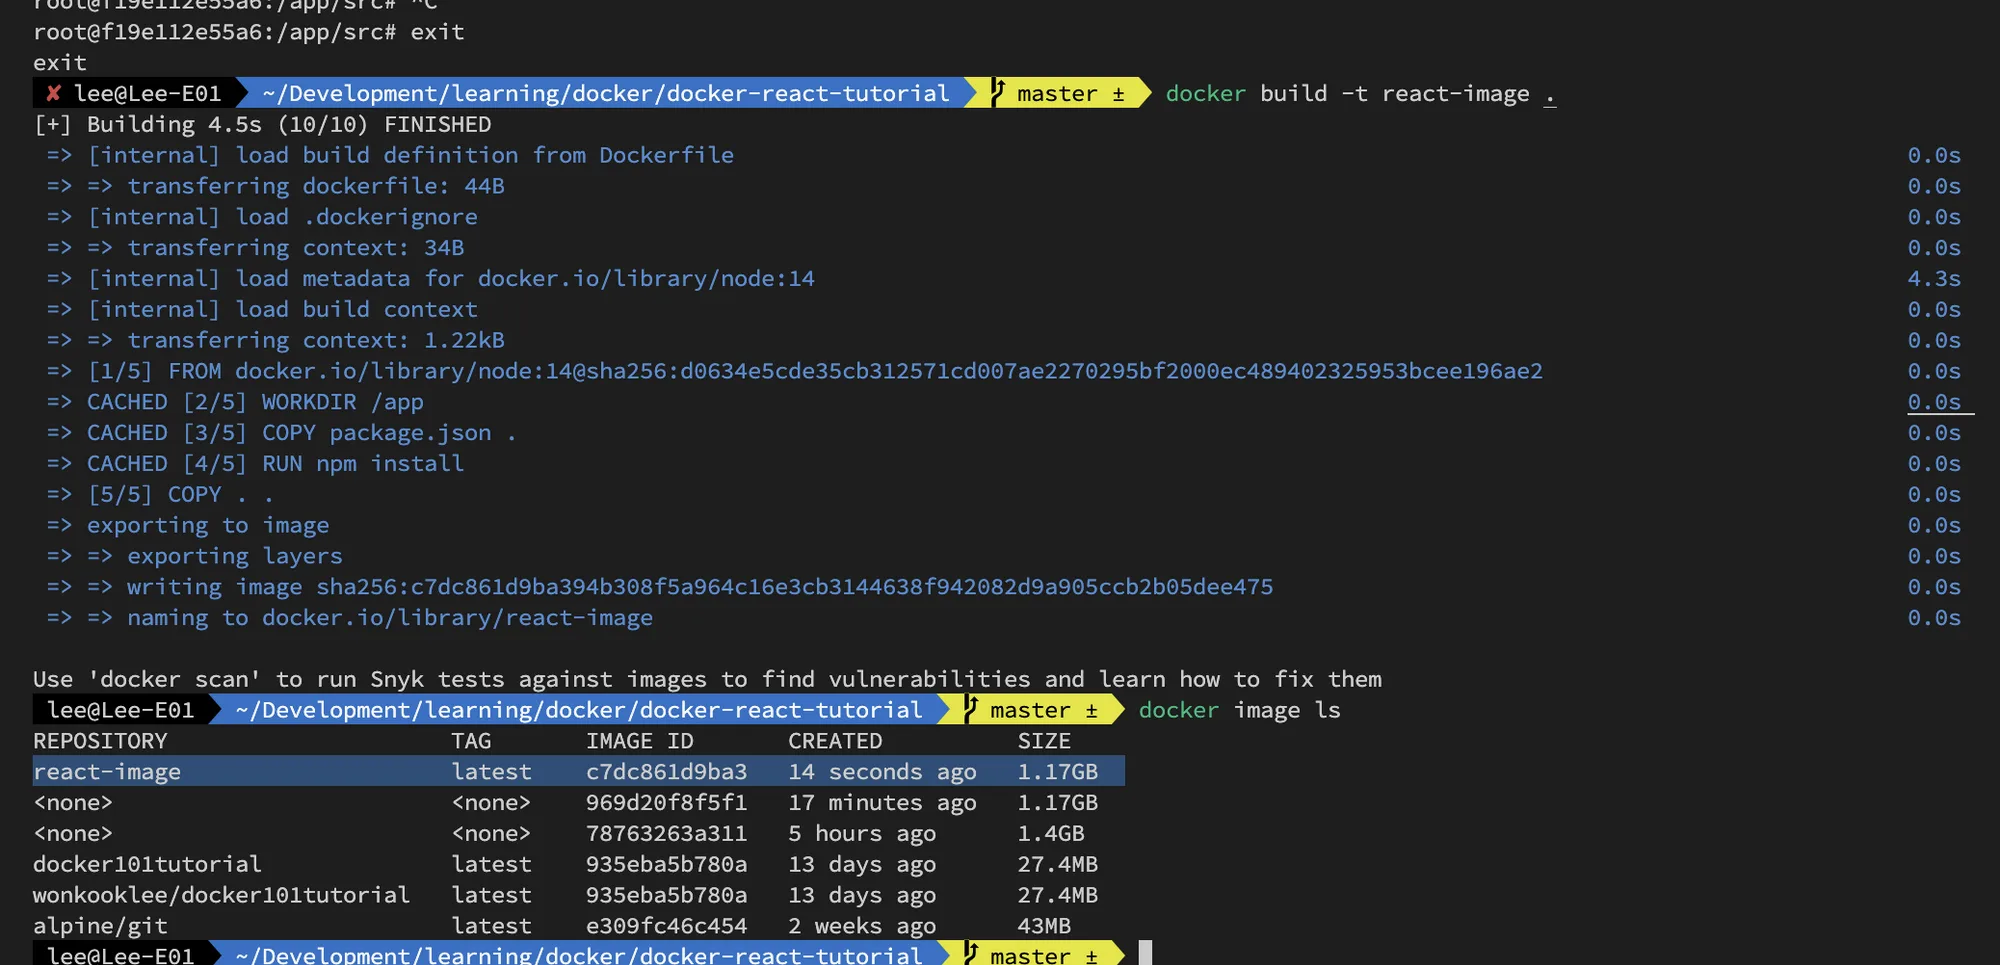Click 'root@f19e112e55a6:/app/src# exit' line
Viewport: 2000px width, 965px height.
pyautogui.click(x=249, y=32)
